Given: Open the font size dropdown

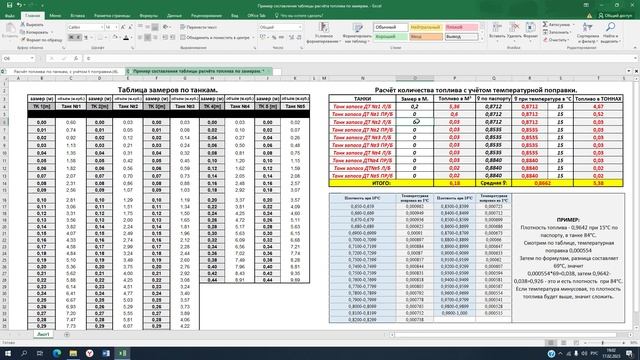Looking at the screenshot, I should pyautogui.click(x=116, y=27).
